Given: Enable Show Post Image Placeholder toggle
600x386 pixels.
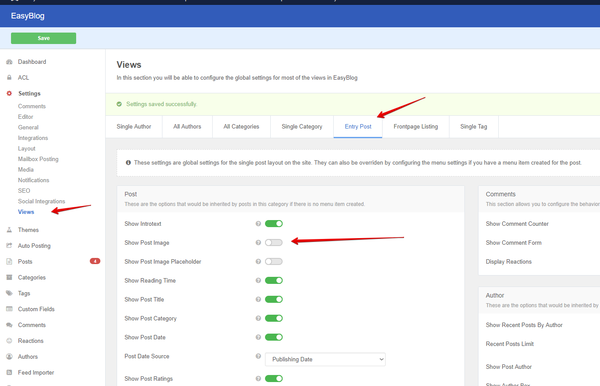Looking at the screenshot, I should tap(274, 261).
